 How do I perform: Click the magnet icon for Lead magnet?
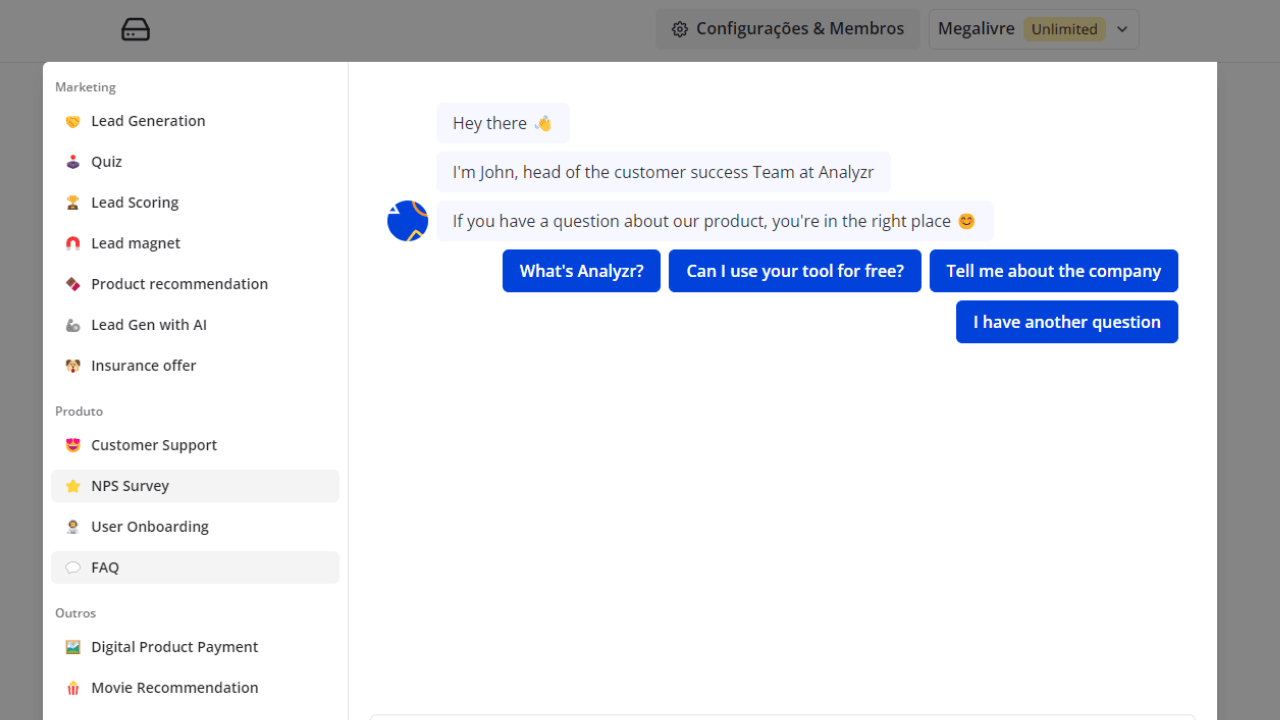pyautogui.click(x=73, y=244)
